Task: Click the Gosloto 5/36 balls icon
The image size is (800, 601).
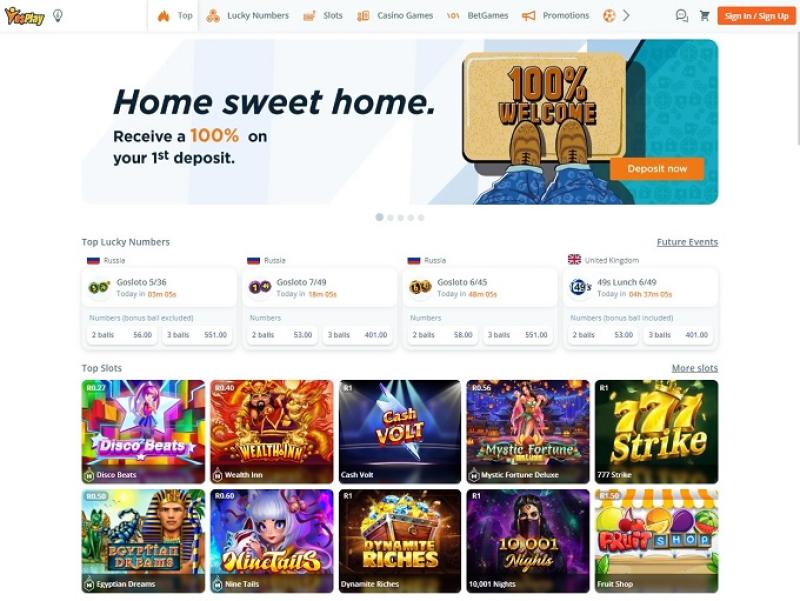Action: coord(99,288)
